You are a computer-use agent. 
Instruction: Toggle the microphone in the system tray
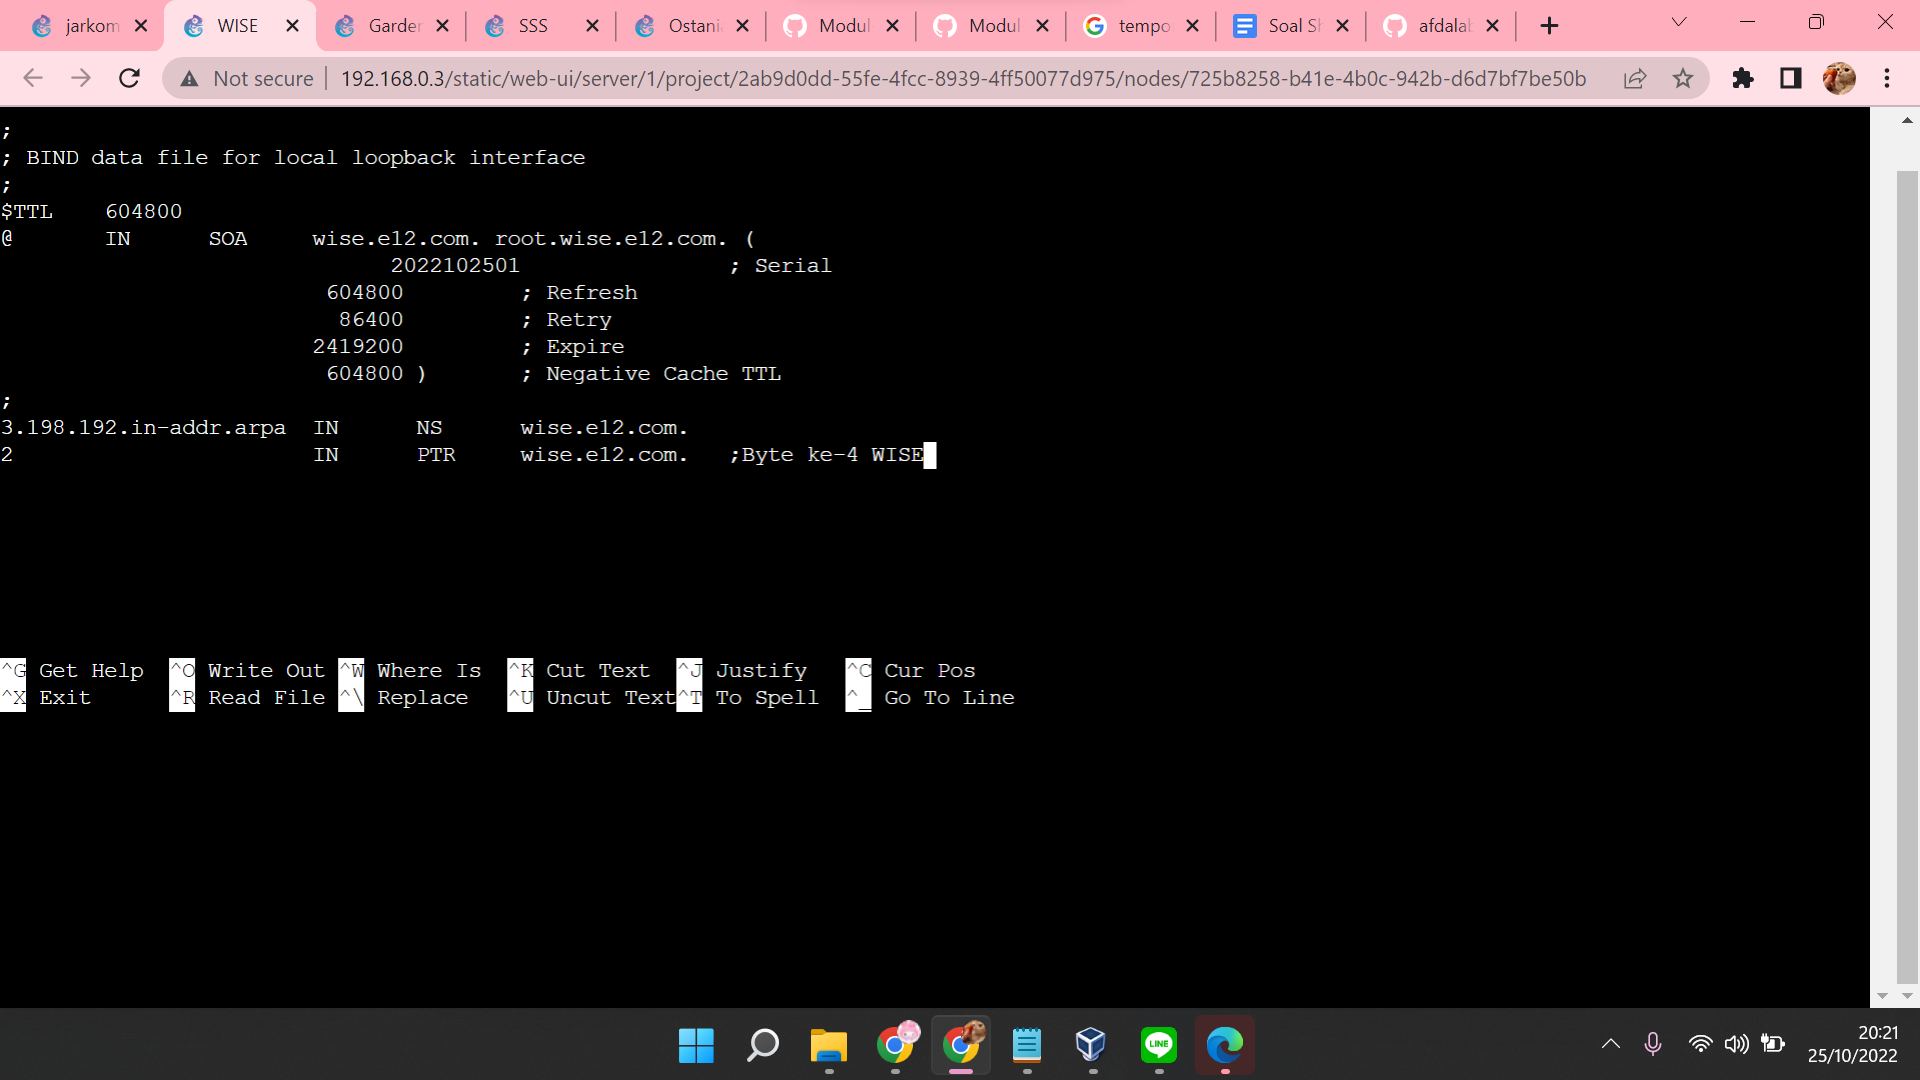(x=1652, y=1043)
